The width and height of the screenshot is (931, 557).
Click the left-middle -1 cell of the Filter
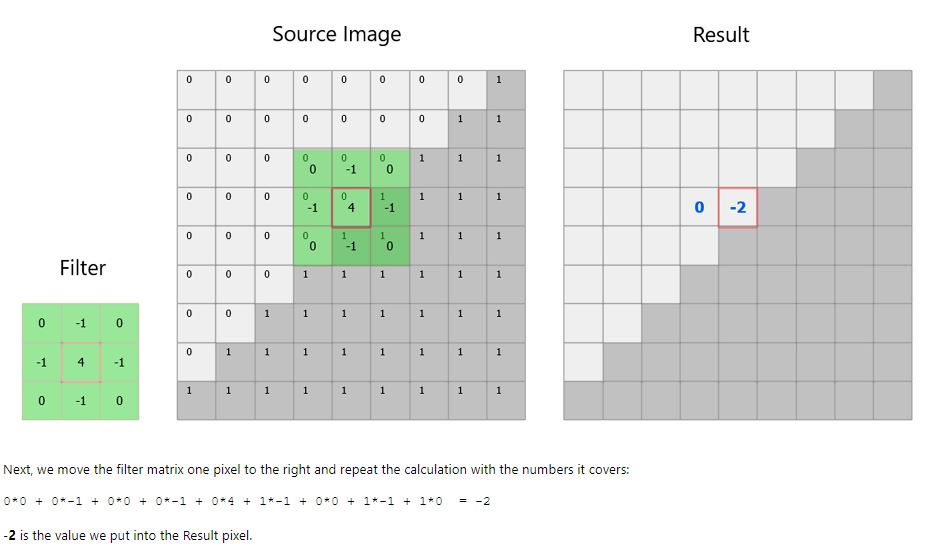(42, 362)
